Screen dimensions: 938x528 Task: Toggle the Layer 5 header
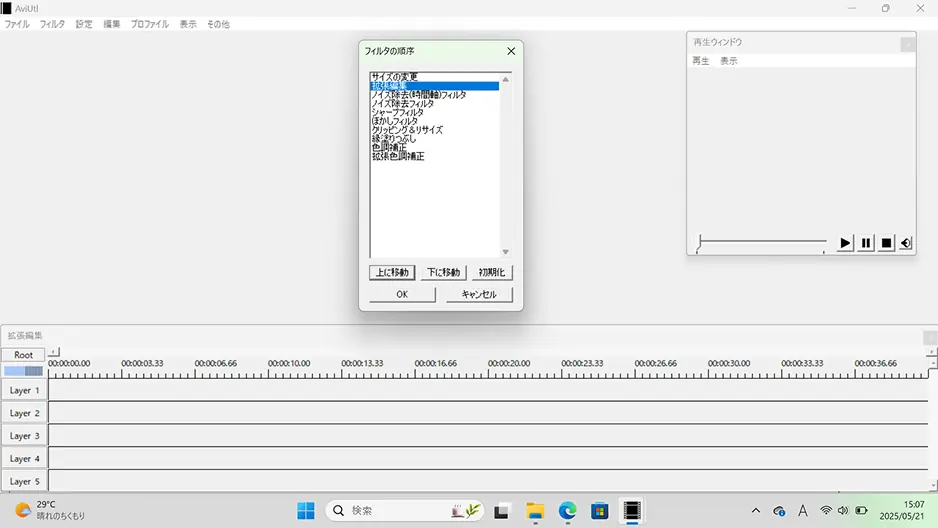24,481
